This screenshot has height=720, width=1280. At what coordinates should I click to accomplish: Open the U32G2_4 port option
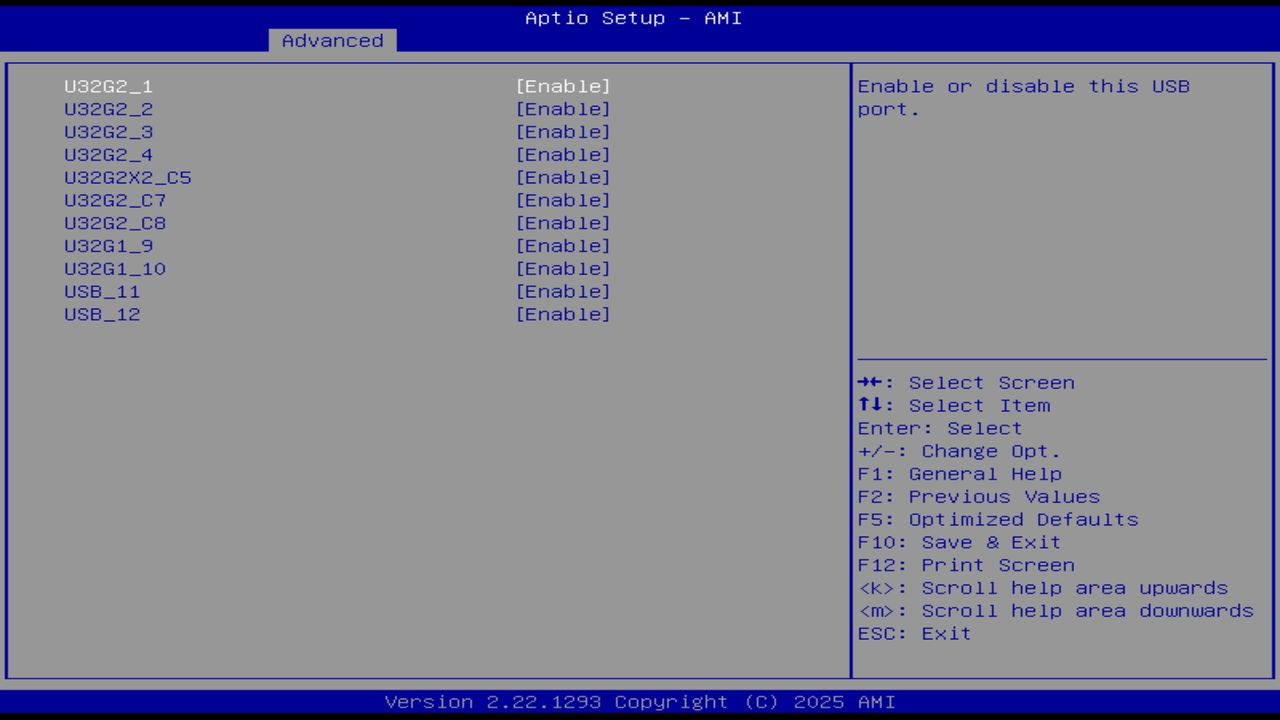point(563,154)
